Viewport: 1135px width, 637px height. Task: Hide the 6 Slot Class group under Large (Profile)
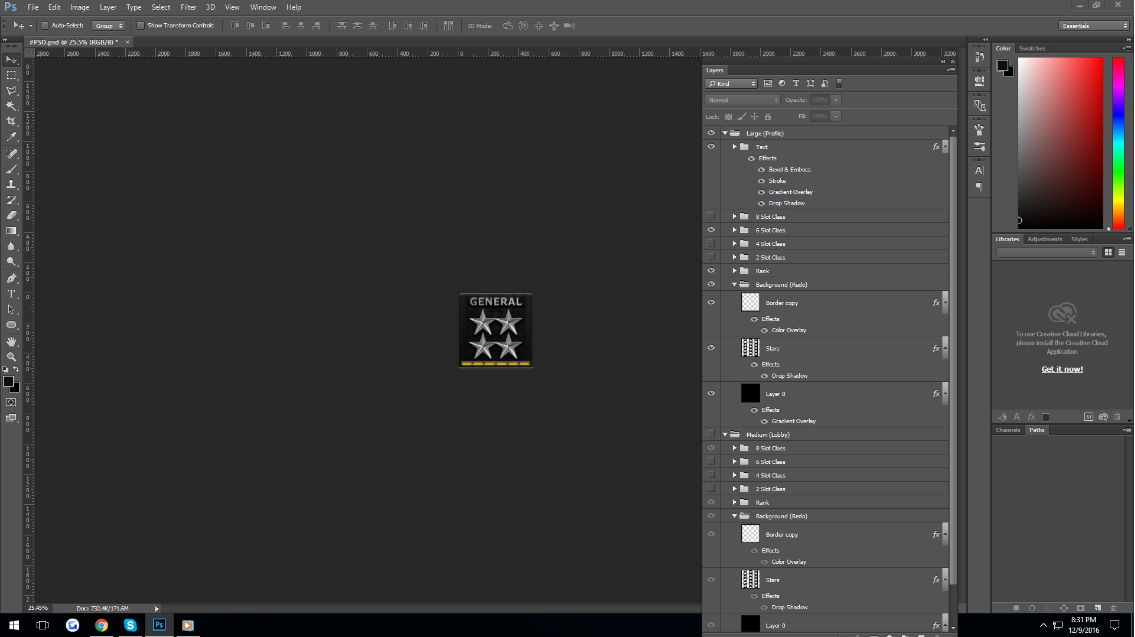pyautogui.click(x=711, y=230)
